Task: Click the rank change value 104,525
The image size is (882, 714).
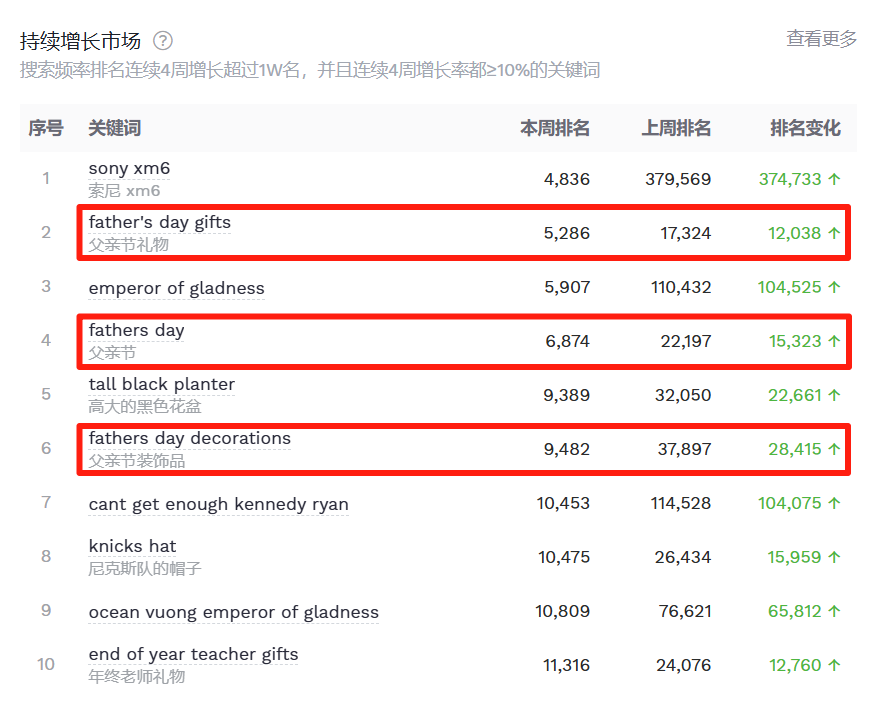Action: point(789,288)
